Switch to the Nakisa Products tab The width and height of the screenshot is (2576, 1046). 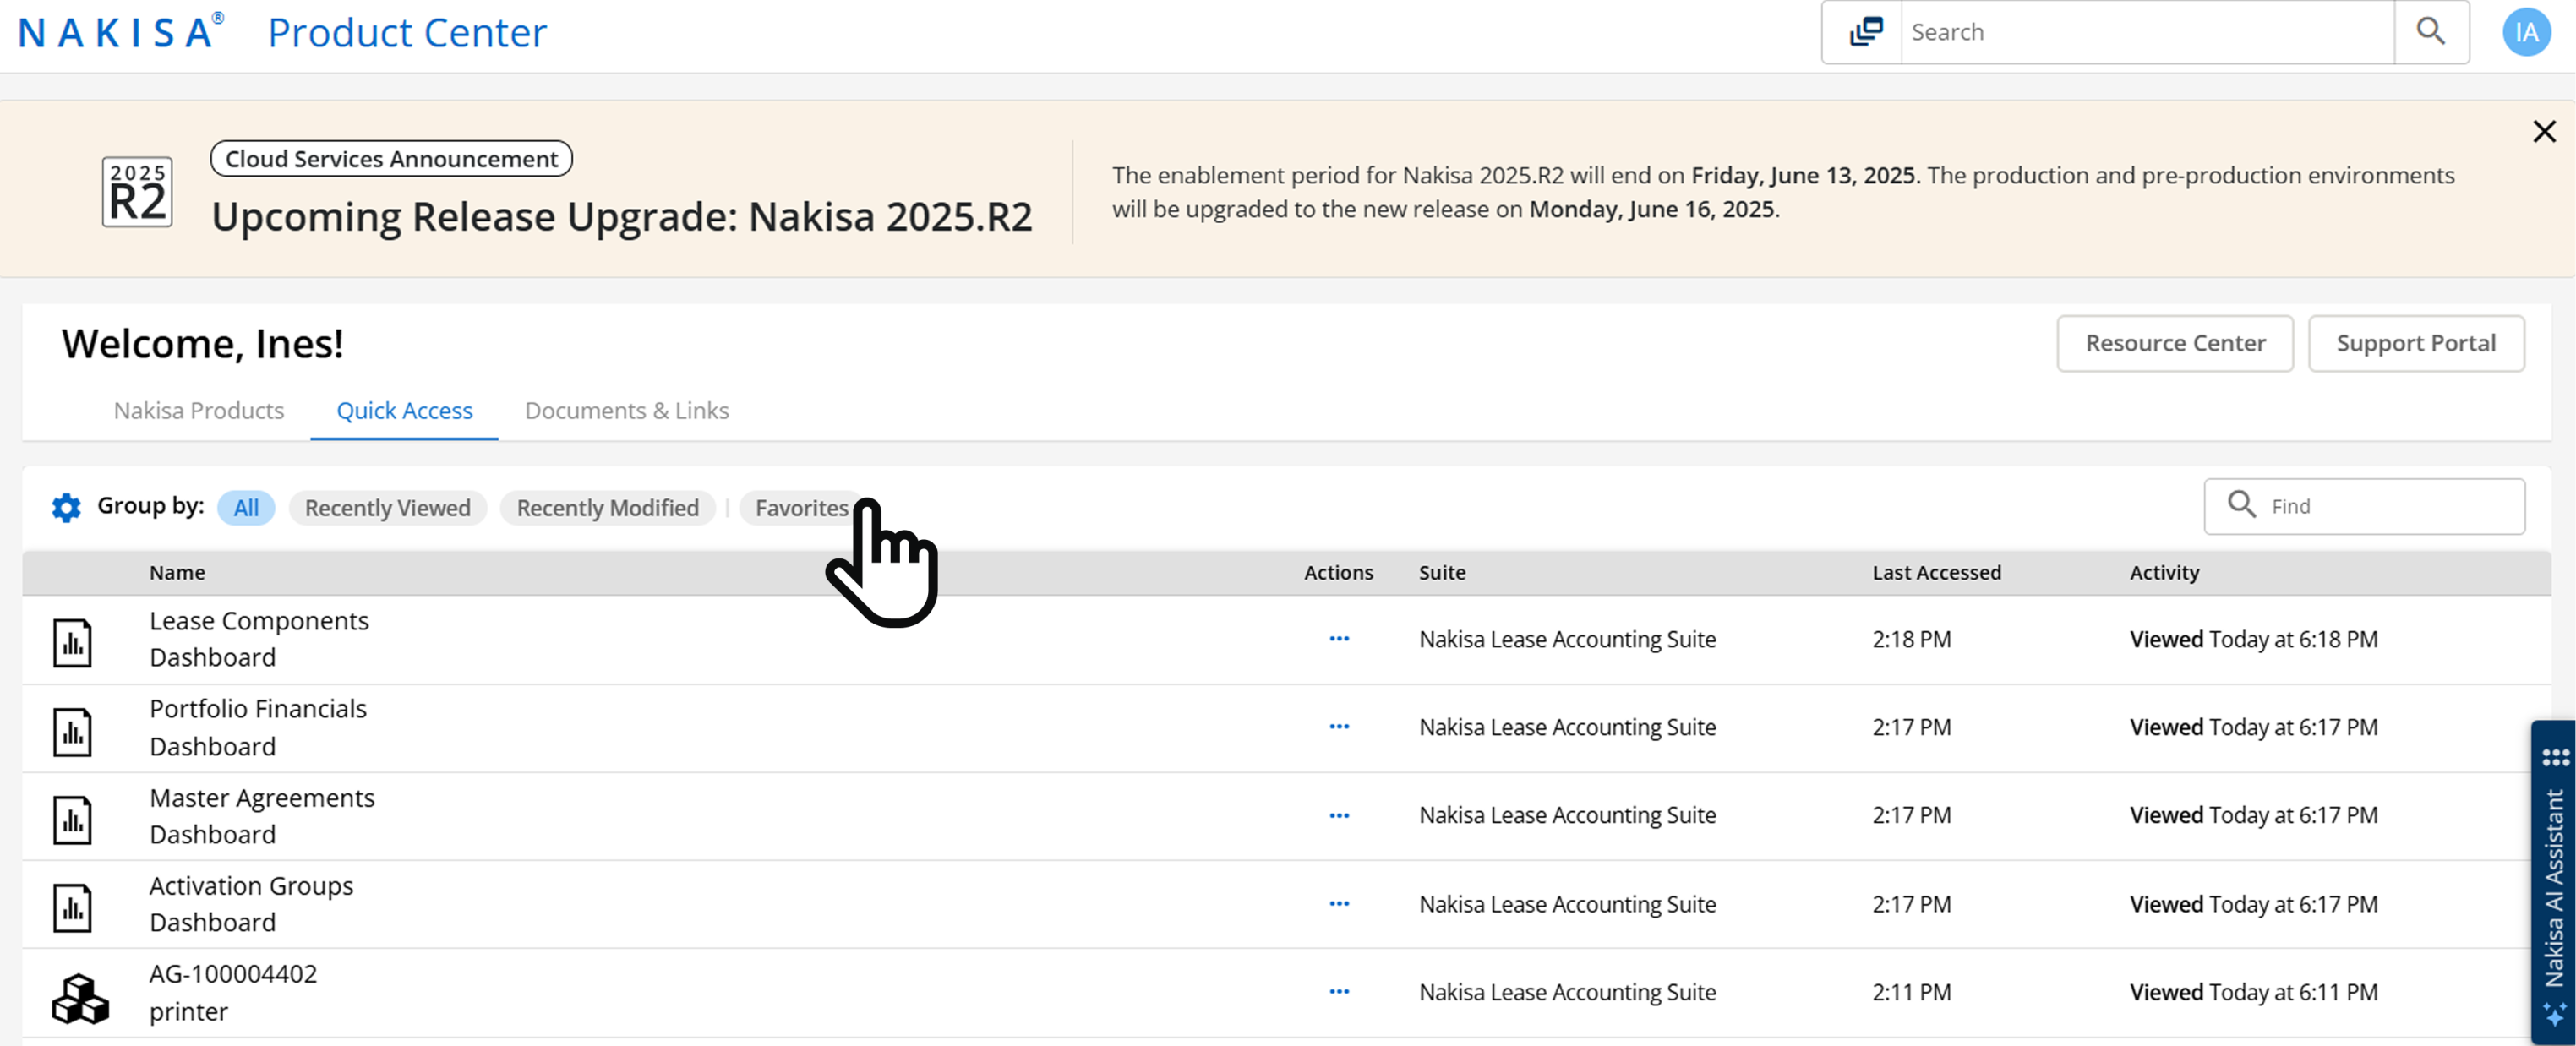(198, 410)
